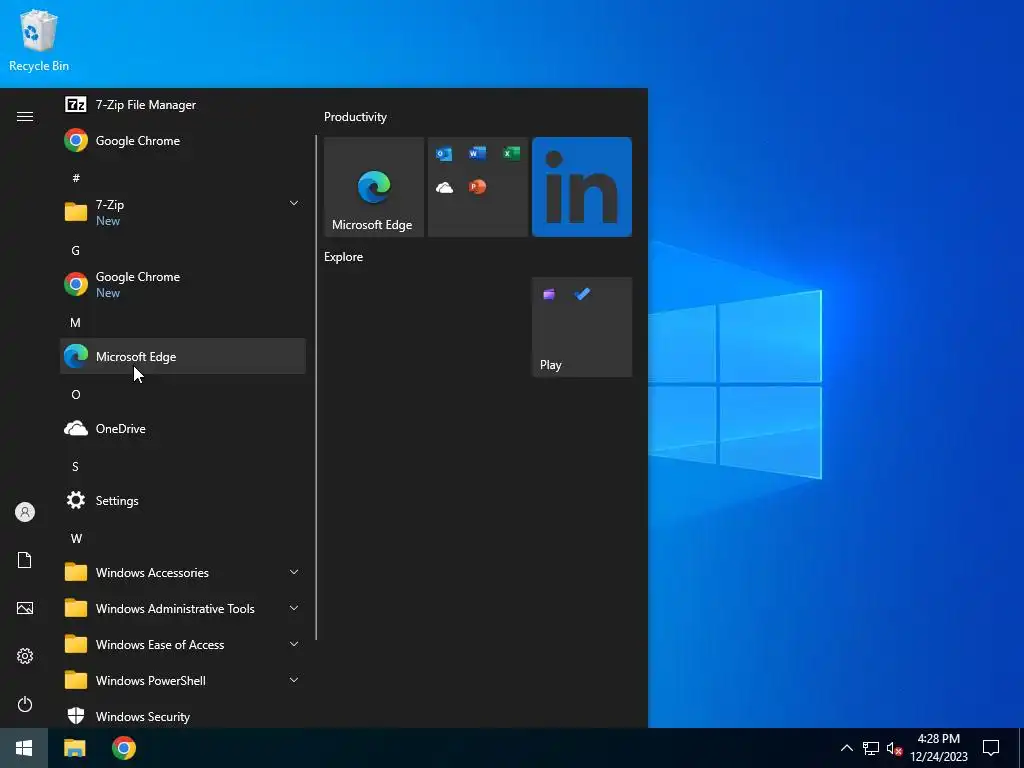Click the S letter header in the app list
The width and height of the screenshot is (1024, 768).
click(x=76, y=466)
